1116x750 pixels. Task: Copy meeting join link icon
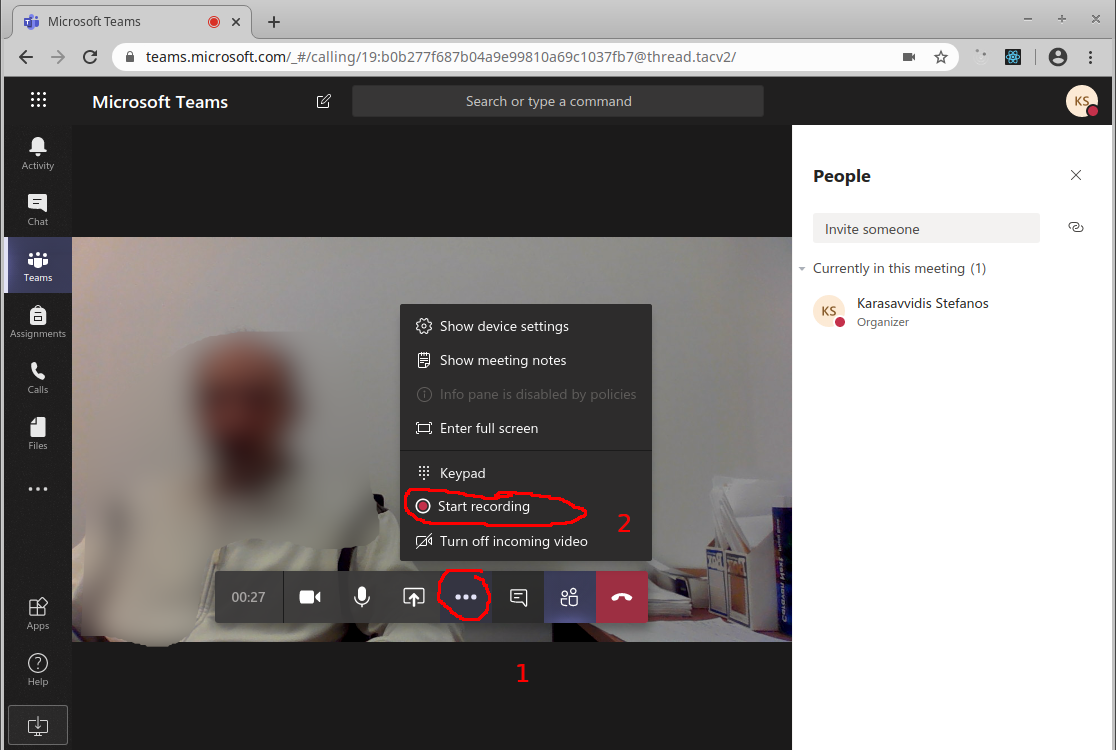click(x=1076, y=228)
